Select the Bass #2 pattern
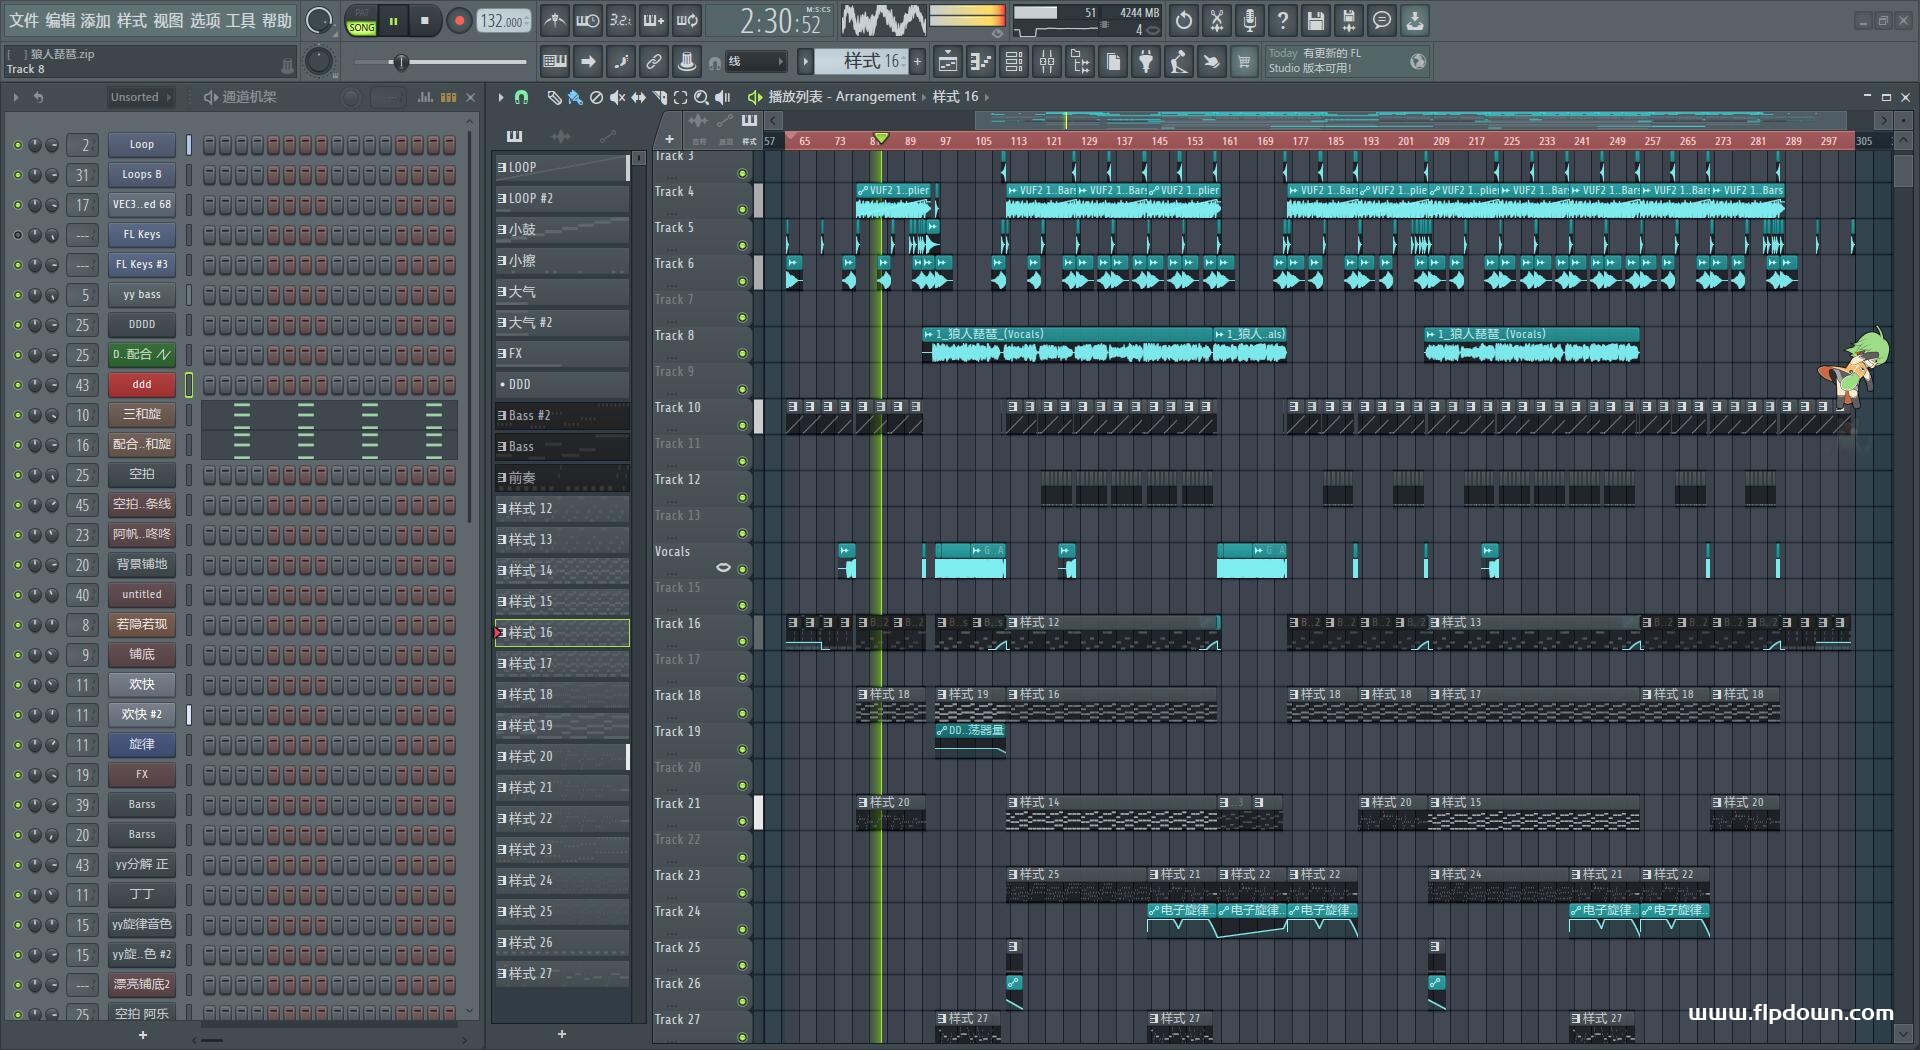 tap(562, 416)
